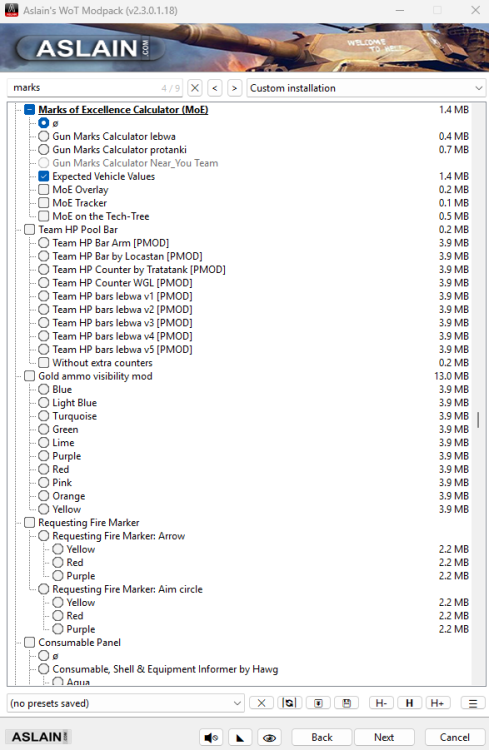Select Team HP Counter by Tratatank

coord(44,269)
